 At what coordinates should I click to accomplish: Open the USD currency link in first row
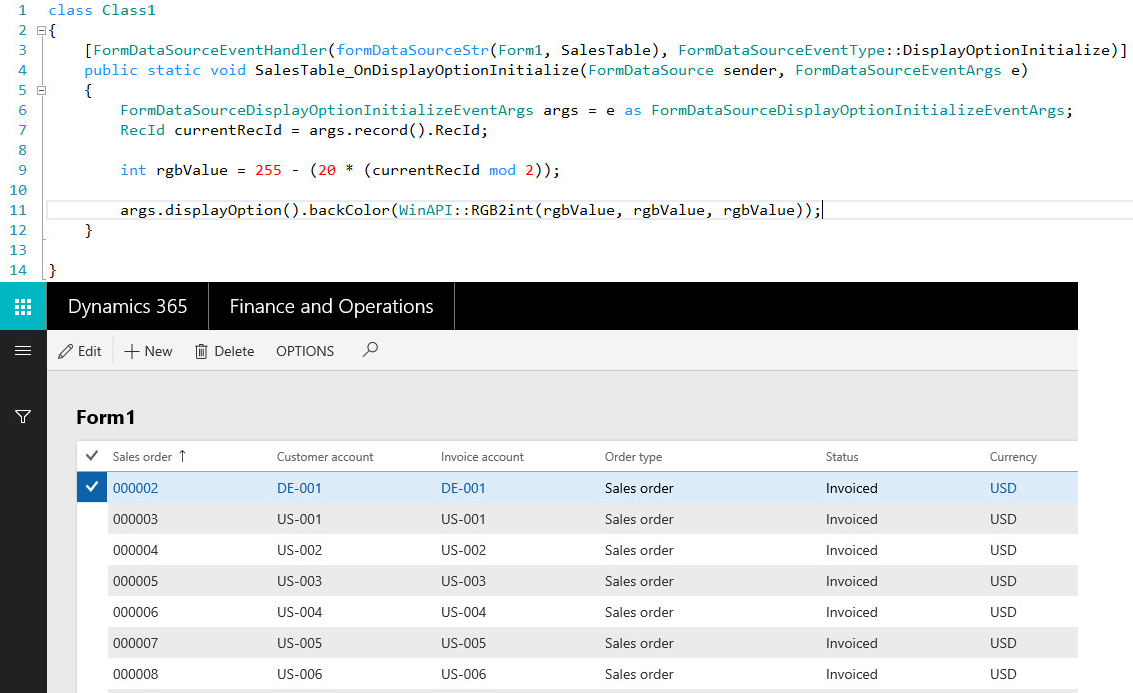click(x=1003, y=488)
